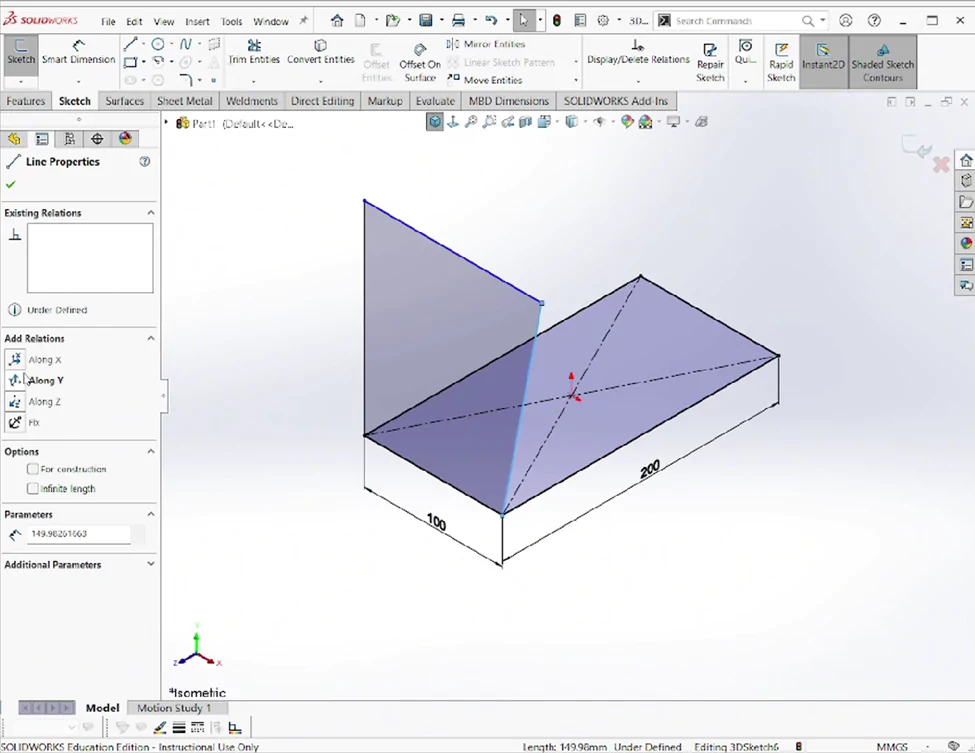Screen dimensions: 975x753
Task: Click Offset On Surface tool
Action: [420, 63]
